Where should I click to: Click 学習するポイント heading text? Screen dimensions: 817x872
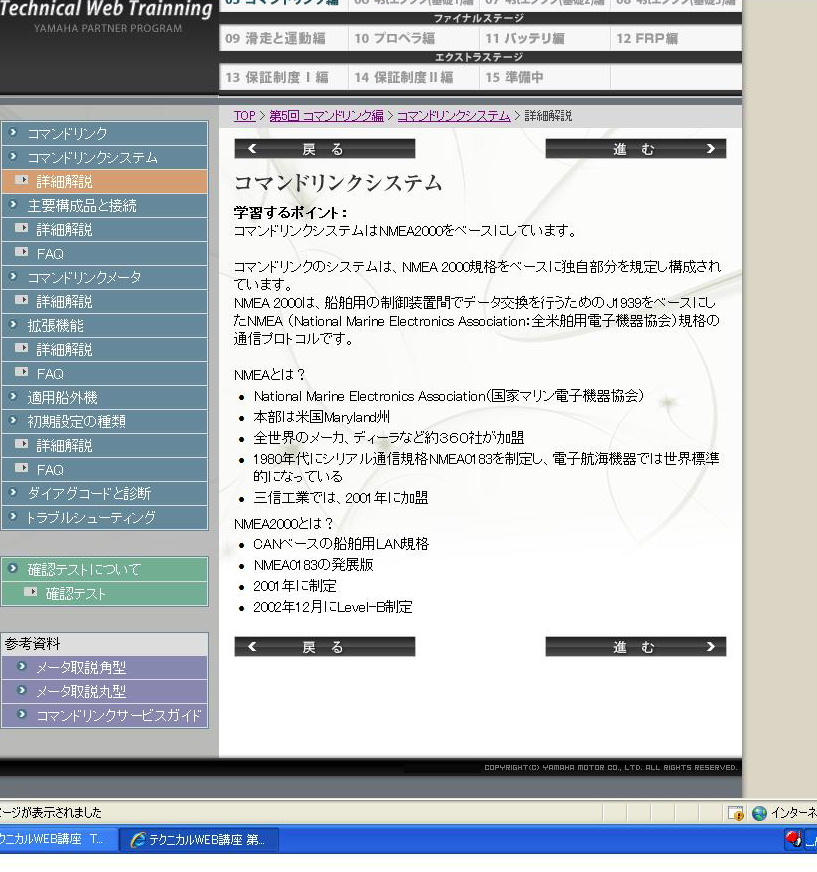point(291,212)
